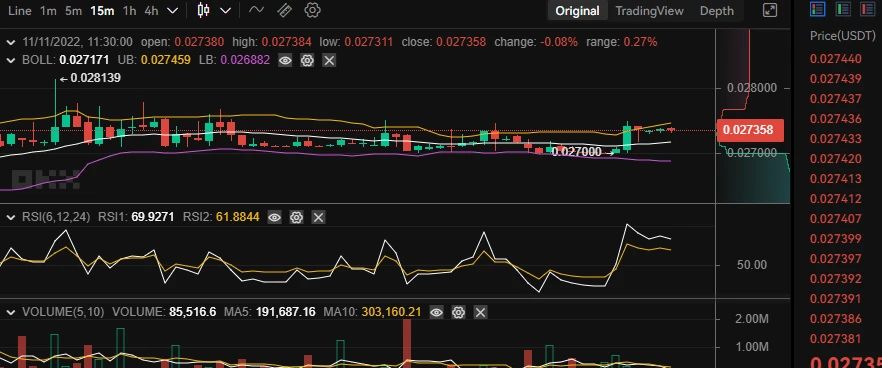The image size is (882, 368).
Task: Click the Price(USDT) column header
Action: (843, 36)
